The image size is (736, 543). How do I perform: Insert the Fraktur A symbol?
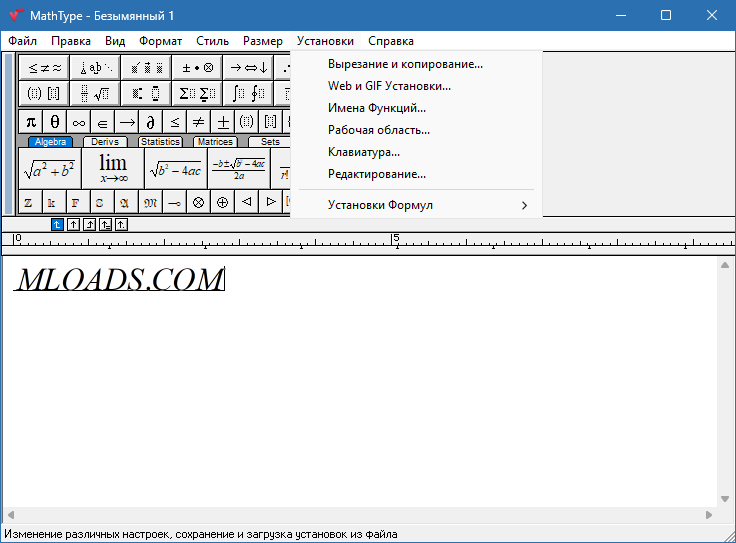coord(127,202)
